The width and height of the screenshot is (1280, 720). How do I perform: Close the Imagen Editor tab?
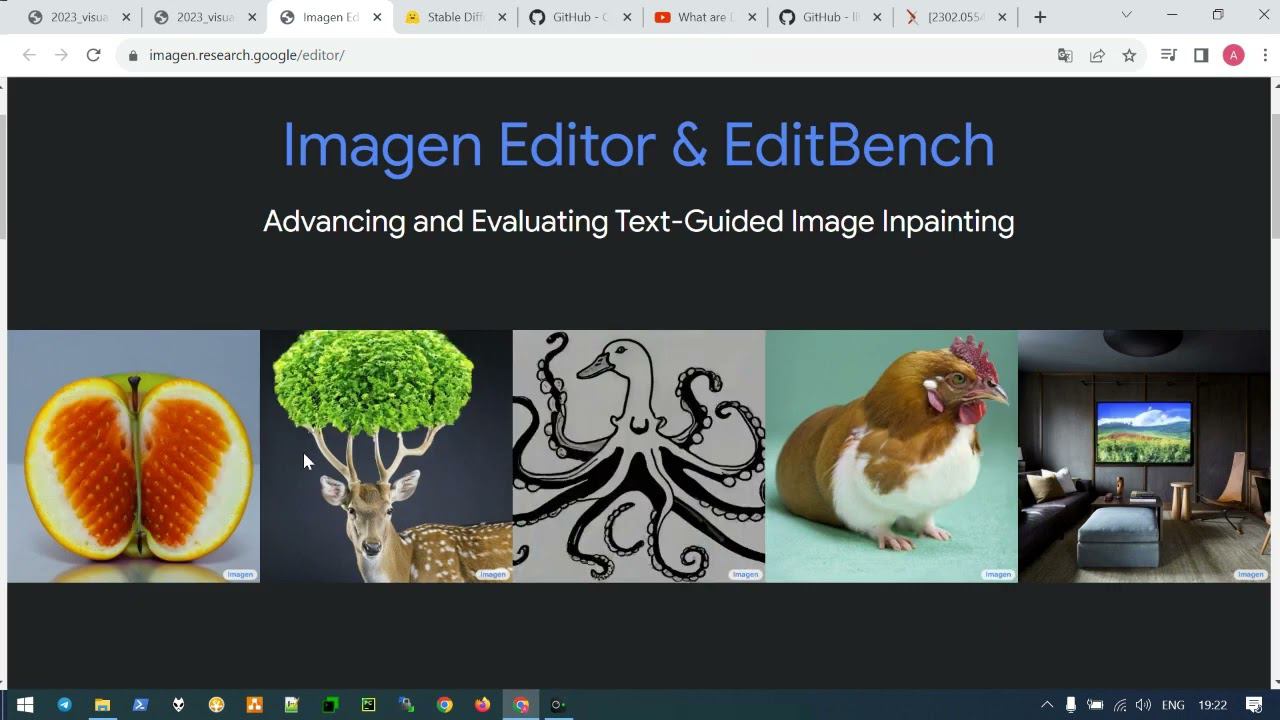377,17
